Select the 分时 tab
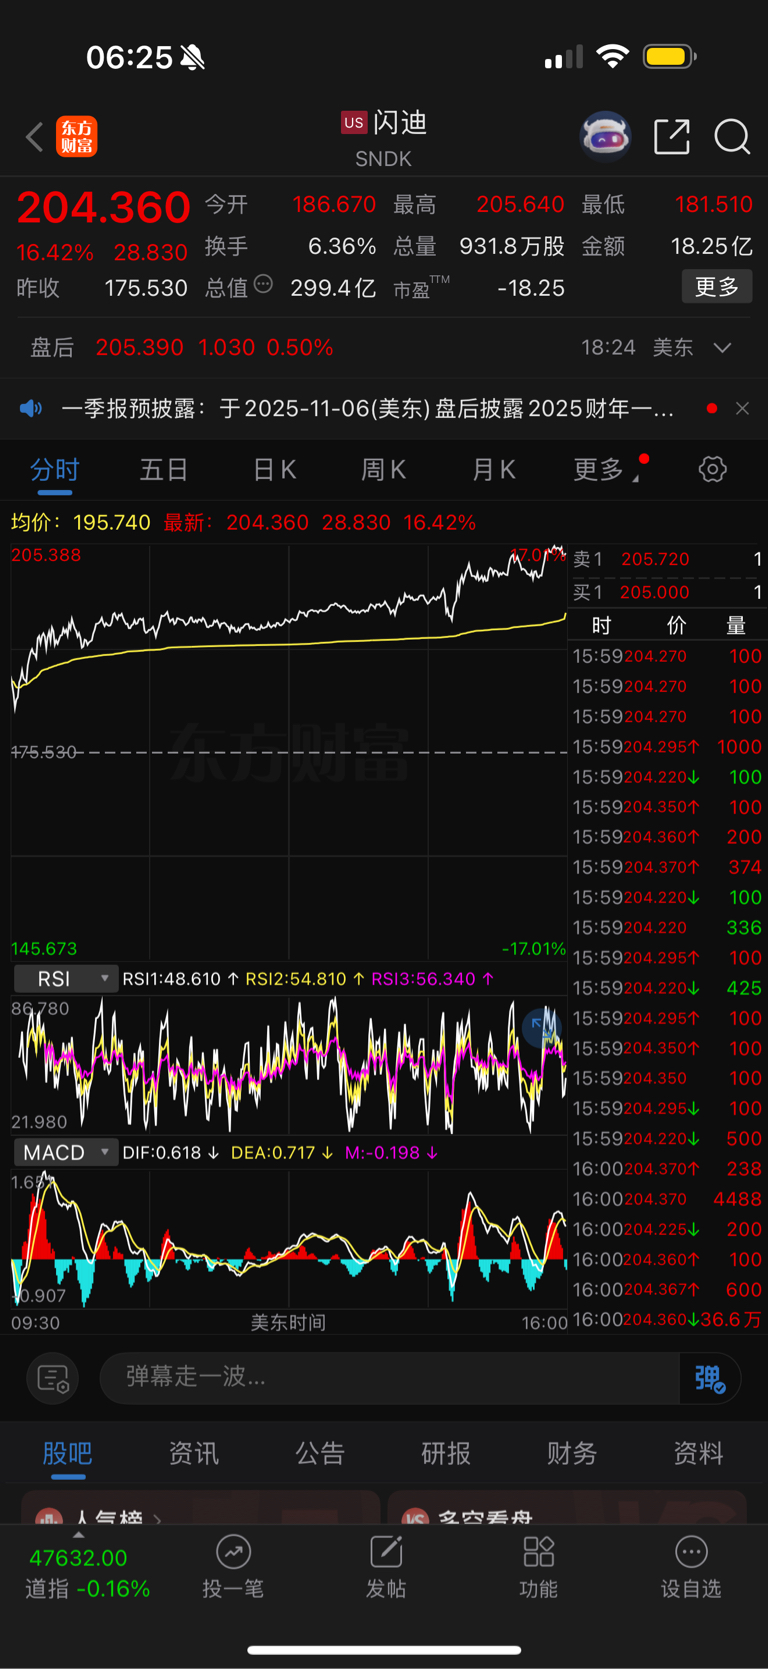The width and height of the screenshot is (768, 1669). (x=55, y=469)
